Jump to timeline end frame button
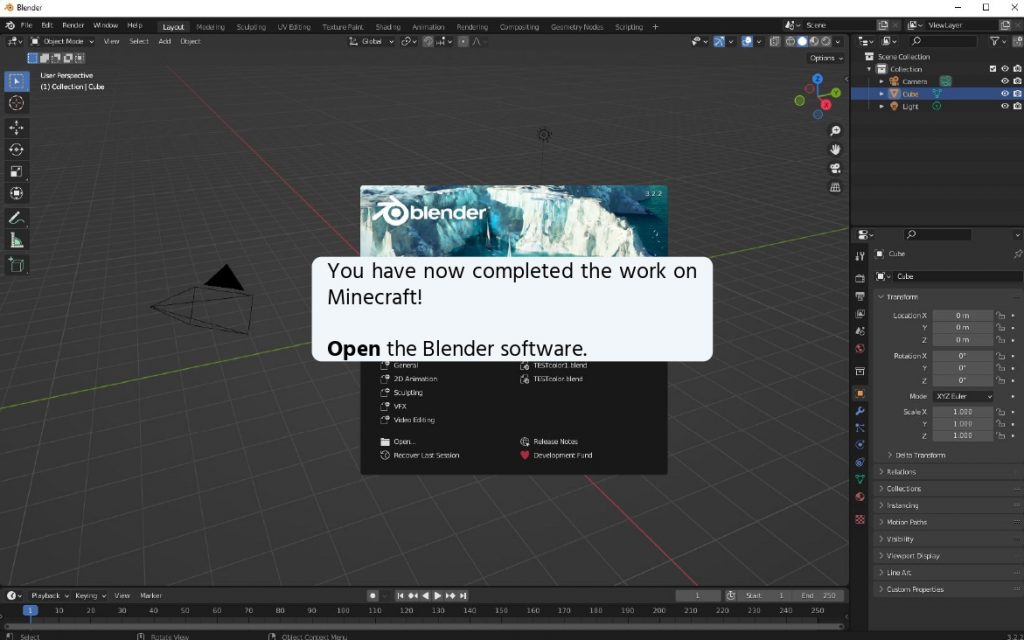1024x640 pixels. [x=463, y=596]
